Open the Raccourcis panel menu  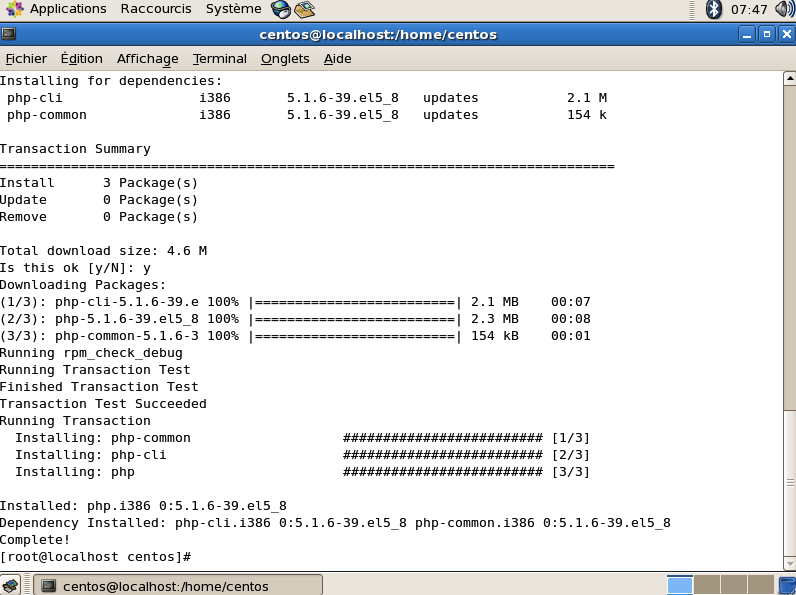(x=156, y=9)
